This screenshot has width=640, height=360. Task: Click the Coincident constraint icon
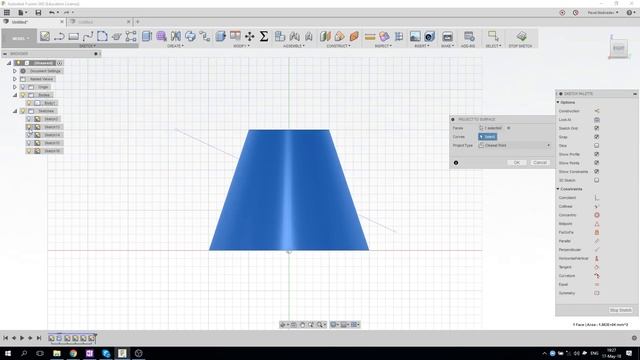click(597, 198)
